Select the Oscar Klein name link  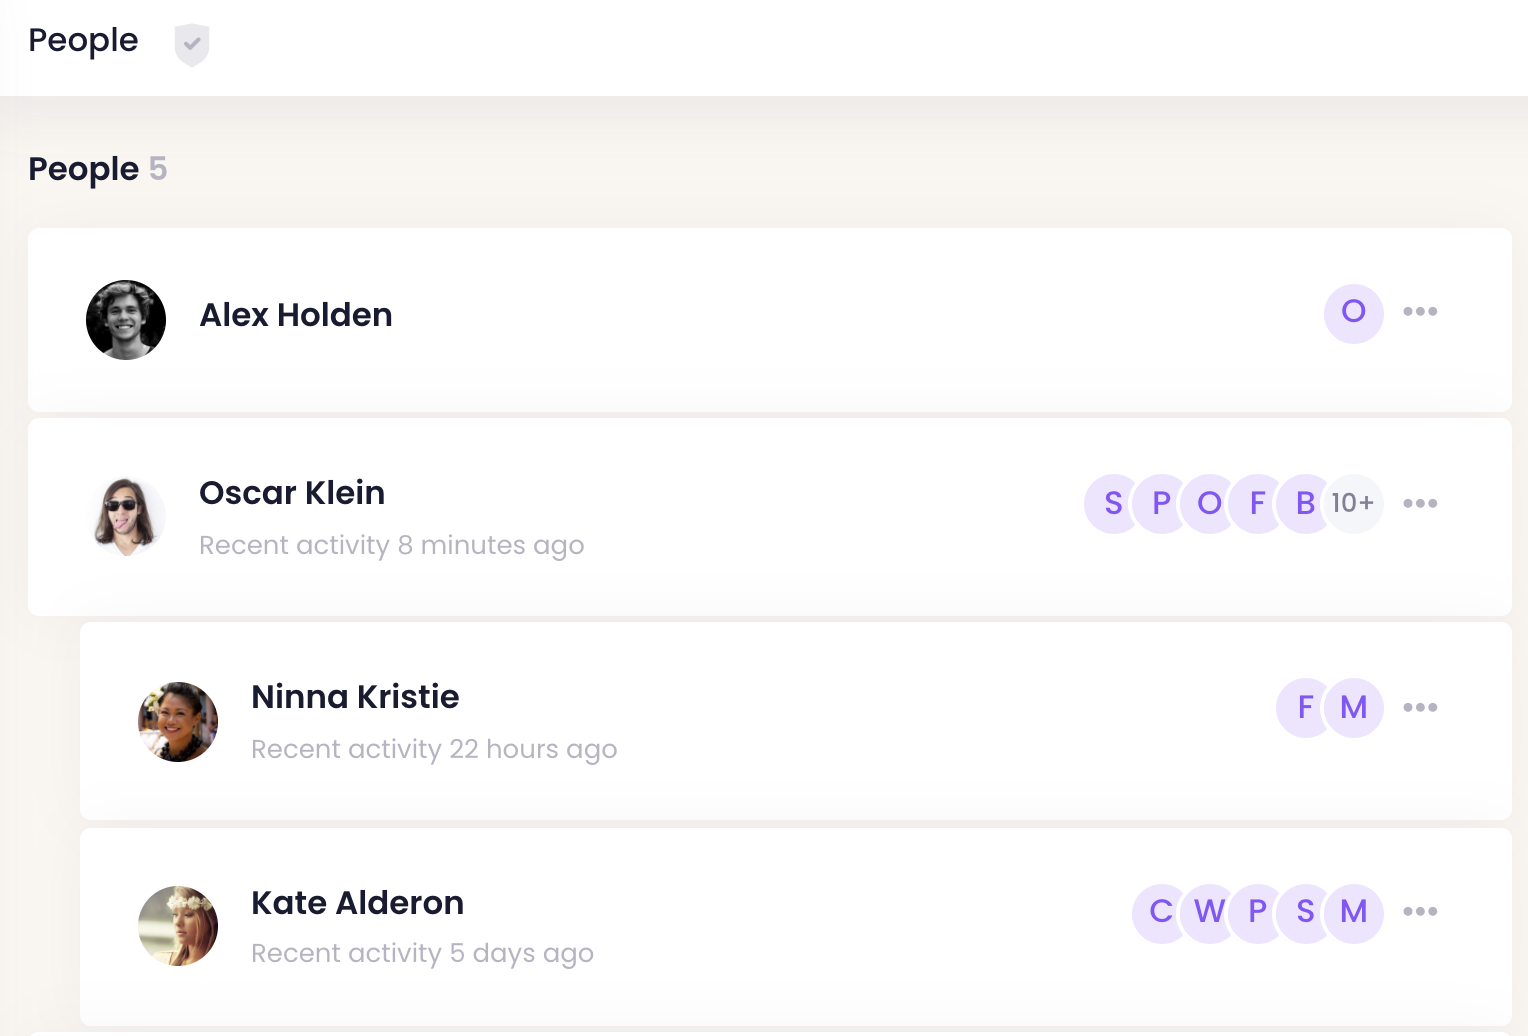click(292, 493)
